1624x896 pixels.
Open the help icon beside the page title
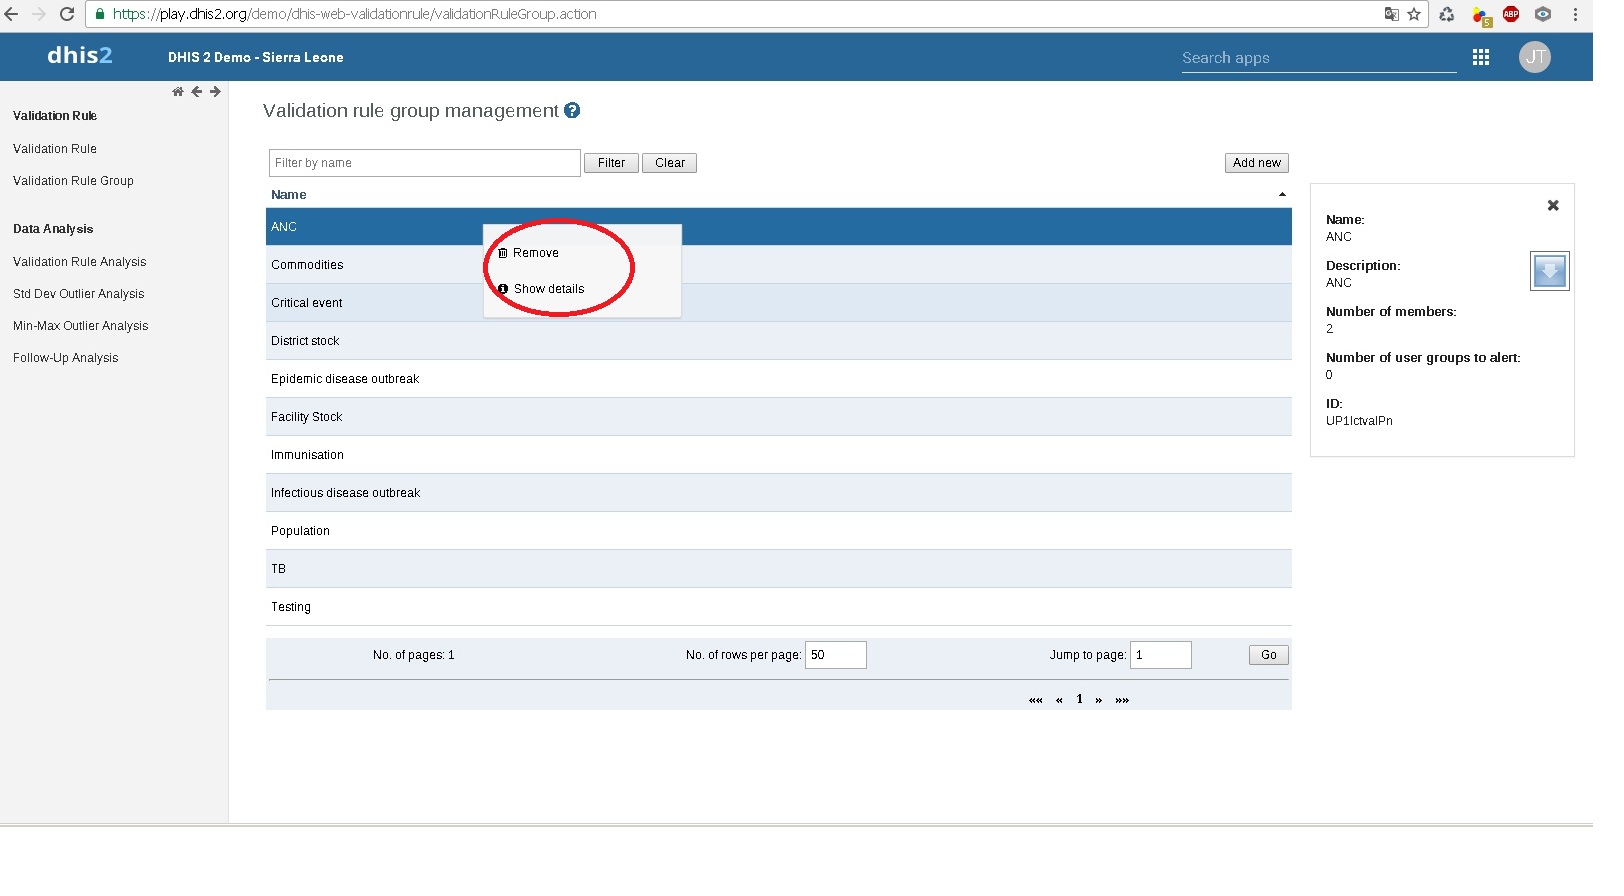(572, 111)
